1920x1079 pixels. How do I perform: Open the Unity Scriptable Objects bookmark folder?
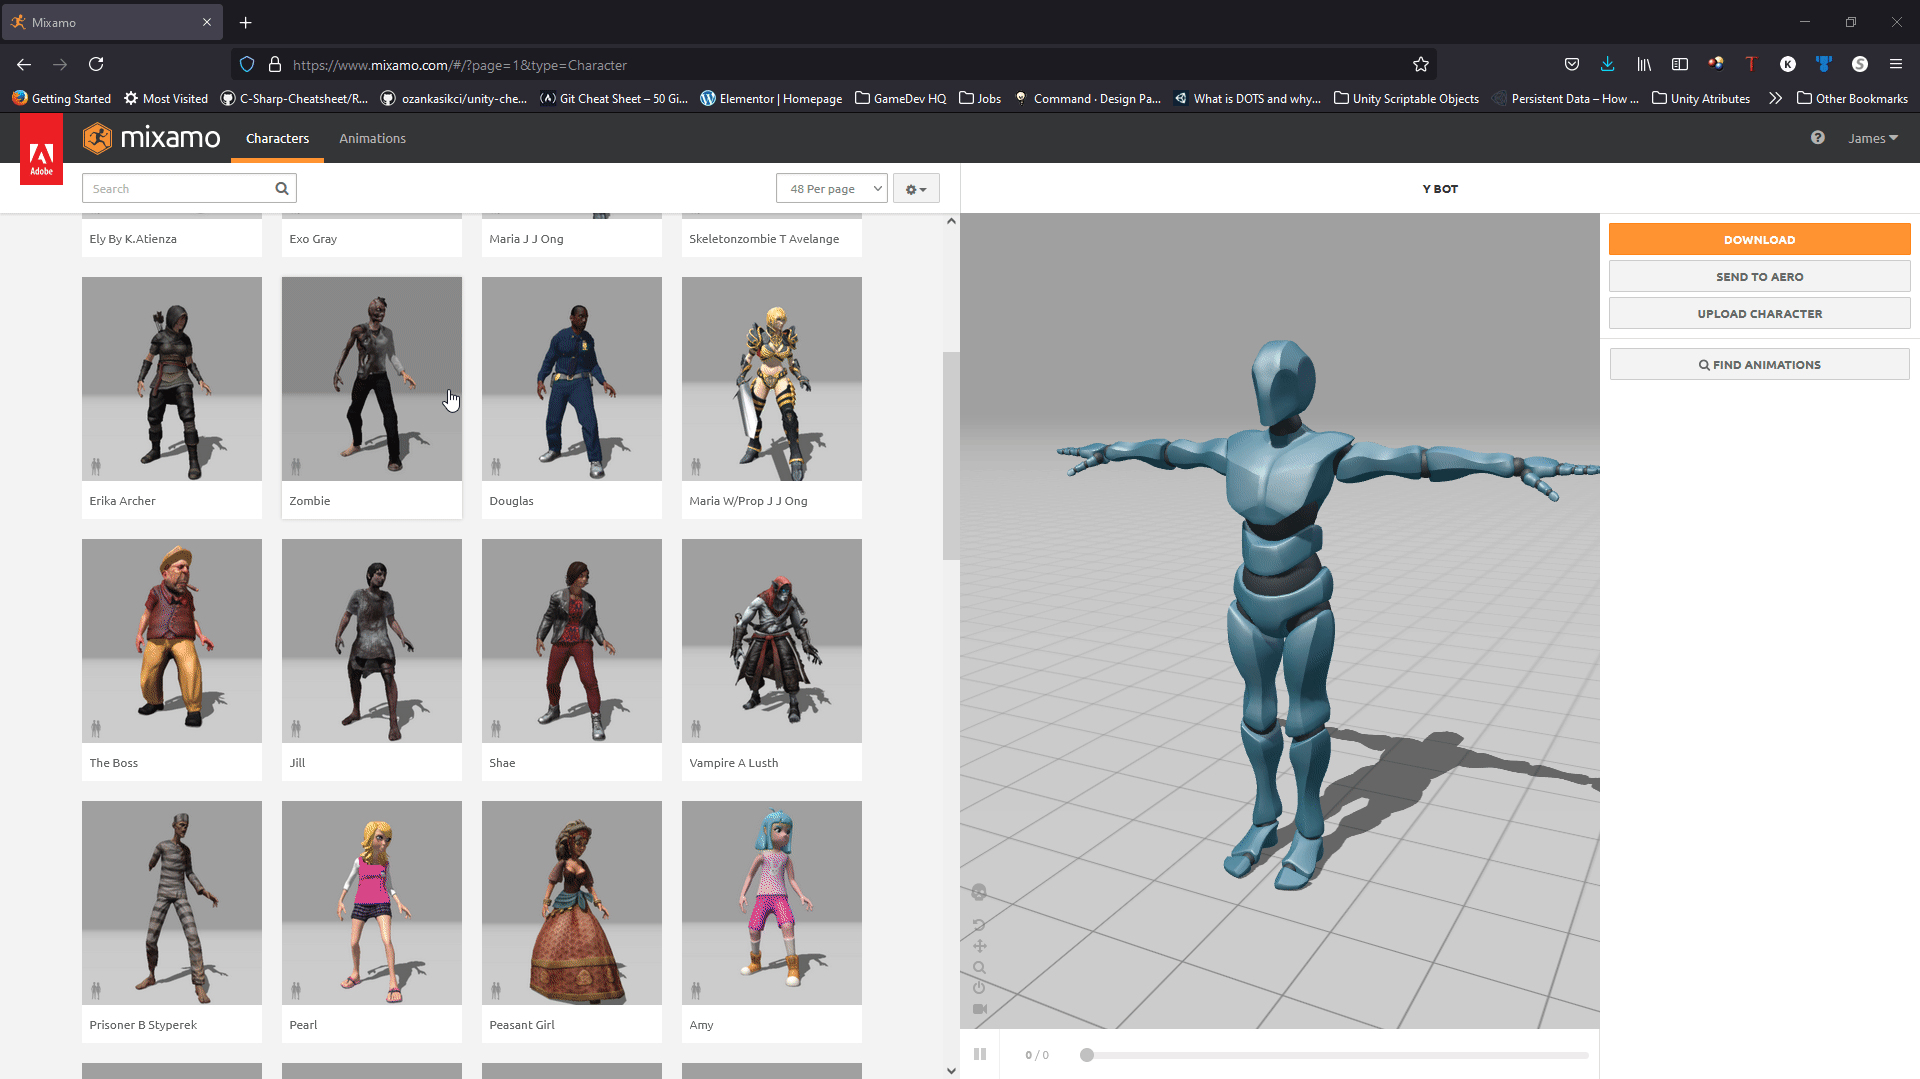pyautogui.click(x=1406, y=98)
